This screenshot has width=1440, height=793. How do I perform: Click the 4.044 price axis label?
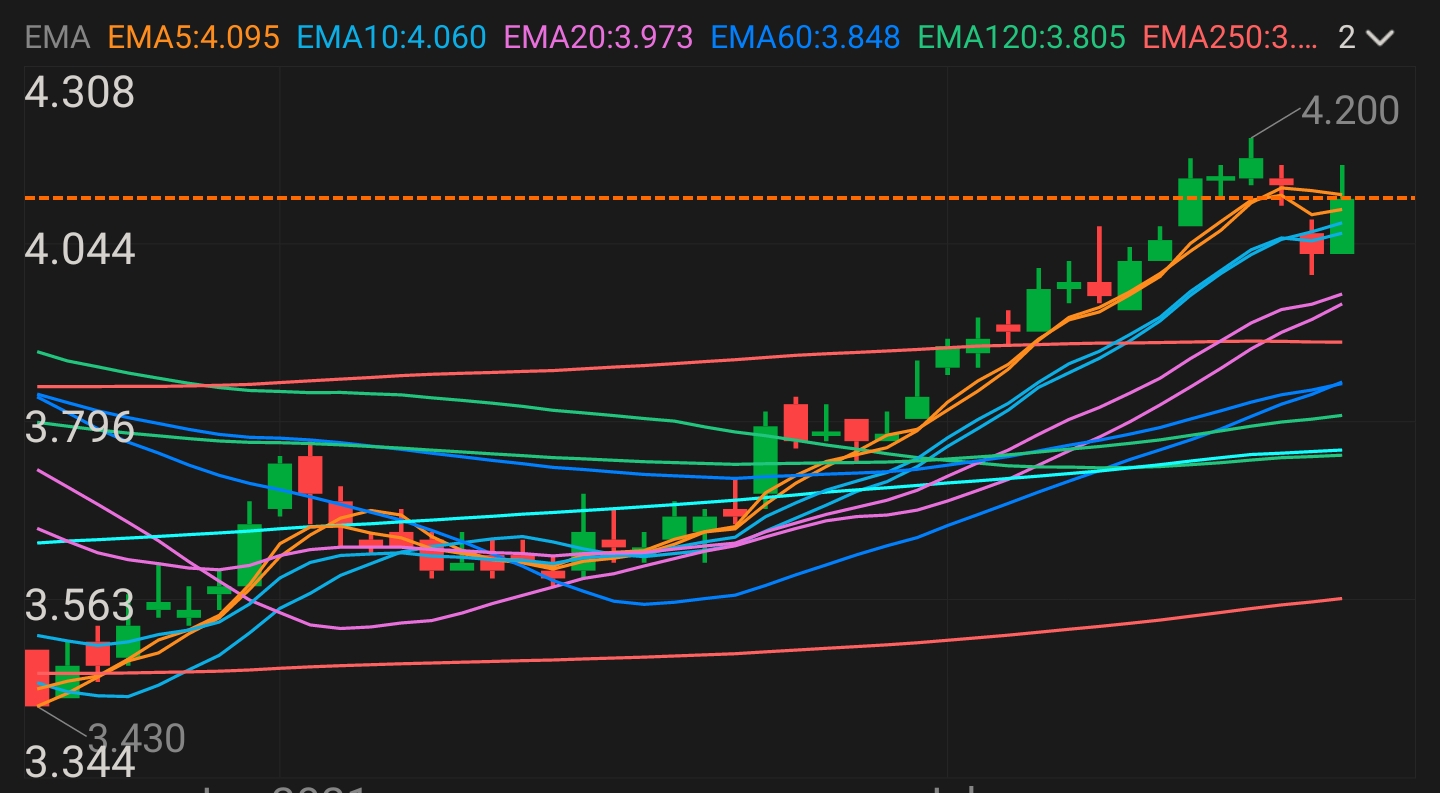tap(80, 248)
